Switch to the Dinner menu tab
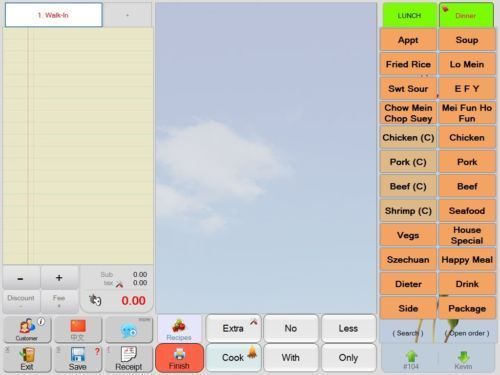Screen dimensions: 500x375 [x=466, y=15]
